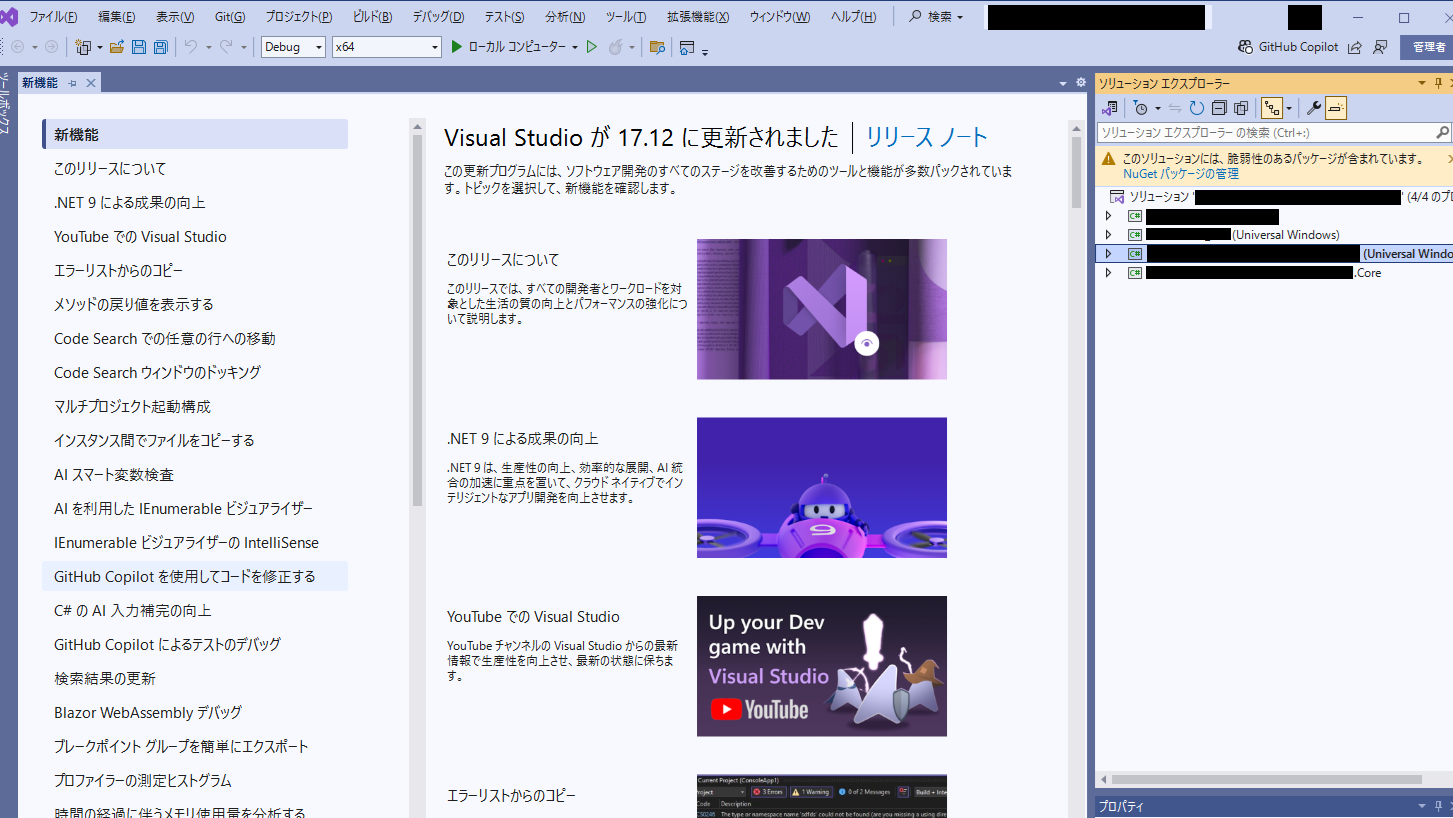This screenshot has width=1453, height=818.
Task: Open Properties wrench icon in Solution Explorer
Action: pyautogui.click(x=1315, y=108)
